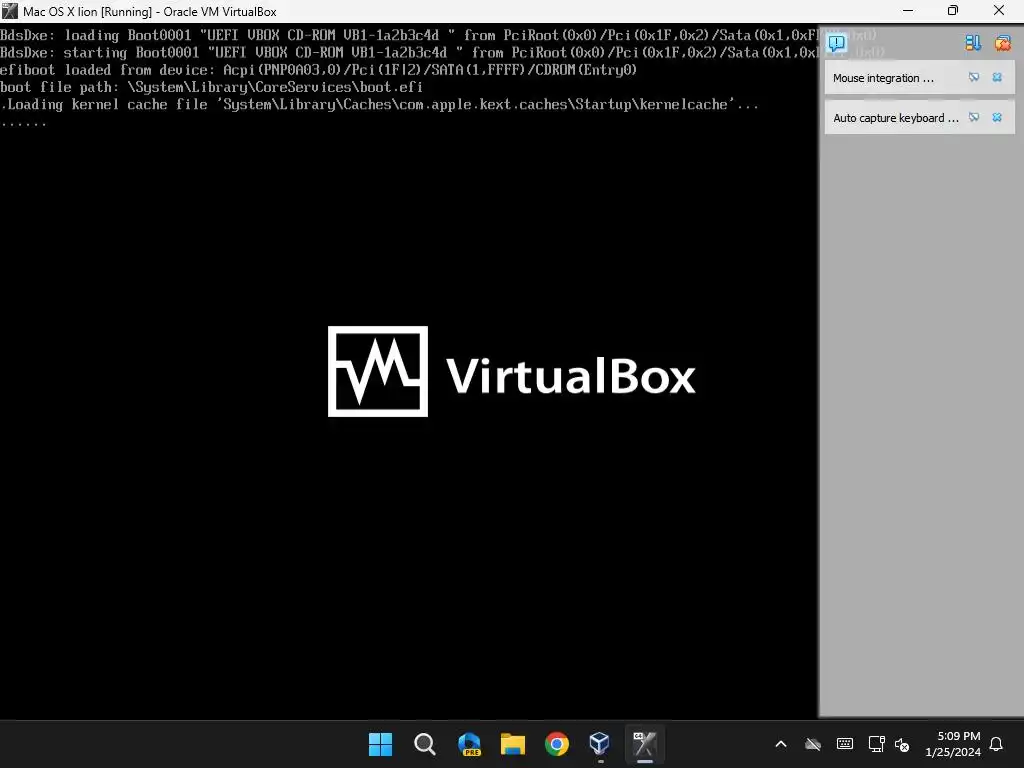Close the Mac OS X lion VM window
Image resolution: width=1024 pixels, height=768 pixels.
[x=999, y=11]
